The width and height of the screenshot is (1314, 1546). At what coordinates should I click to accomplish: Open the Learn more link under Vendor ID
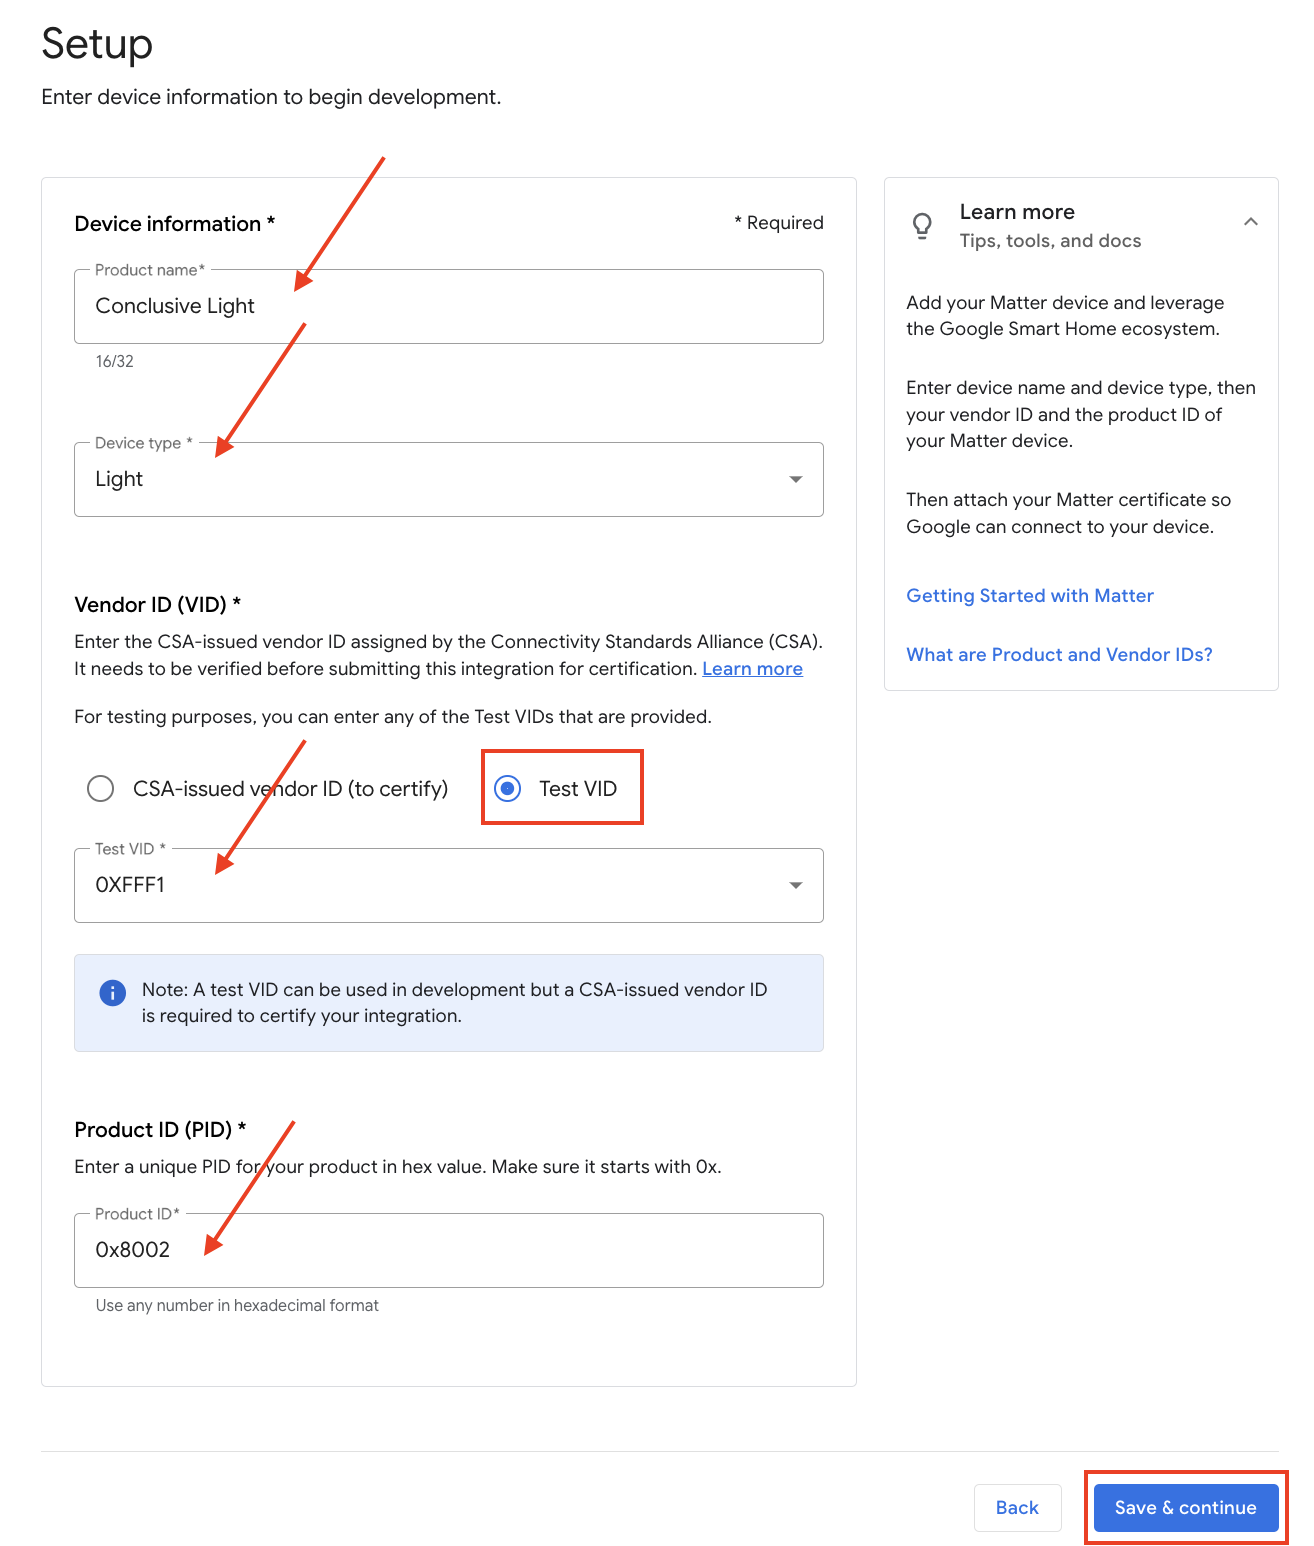753,669
